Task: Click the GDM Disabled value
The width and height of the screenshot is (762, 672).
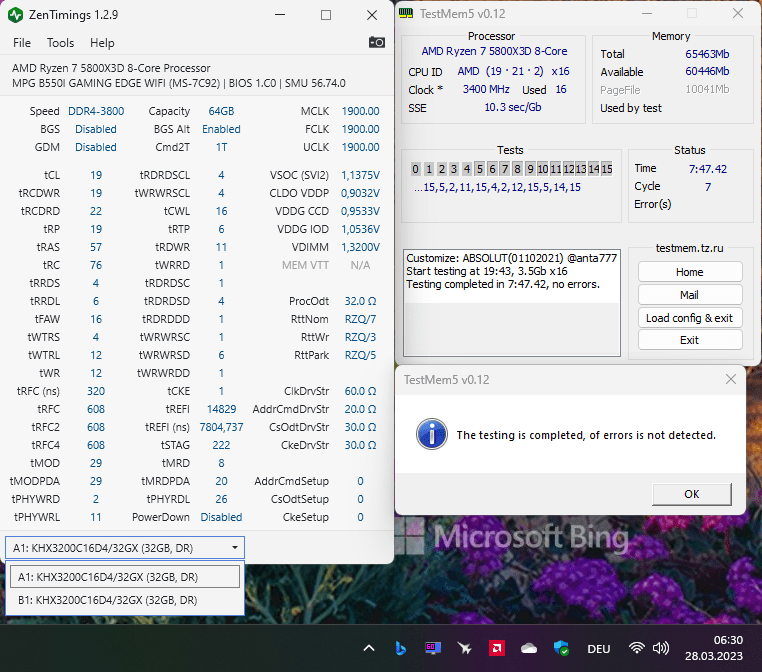Action: (x=96, y=147)
